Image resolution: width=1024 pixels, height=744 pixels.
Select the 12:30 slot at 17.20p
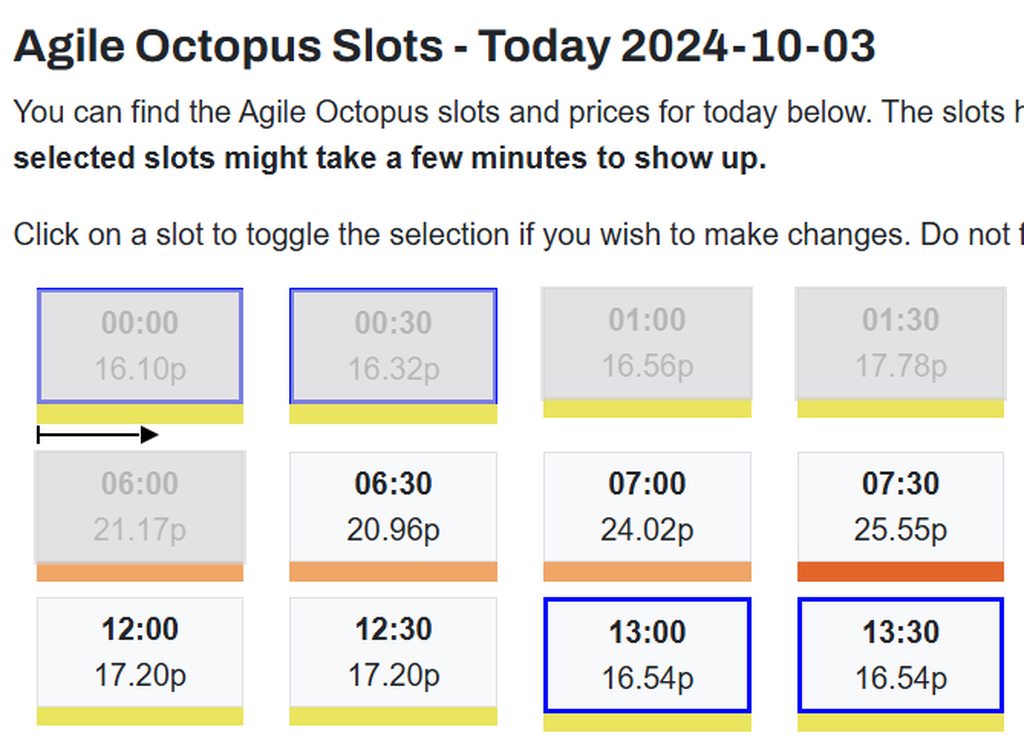pyautogui.click(x=393, y=652)
